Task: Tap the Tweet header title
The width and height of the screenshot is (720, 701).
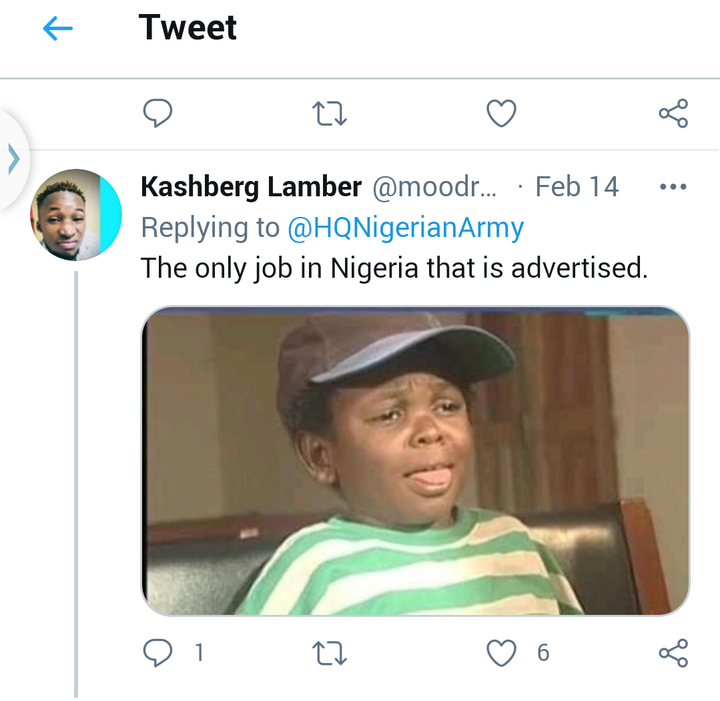Action: 187,28
